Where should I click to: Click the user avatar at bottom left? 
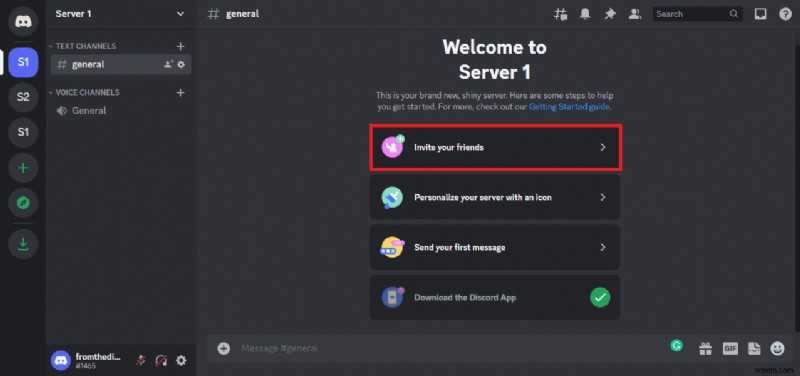tap(61, 360)
